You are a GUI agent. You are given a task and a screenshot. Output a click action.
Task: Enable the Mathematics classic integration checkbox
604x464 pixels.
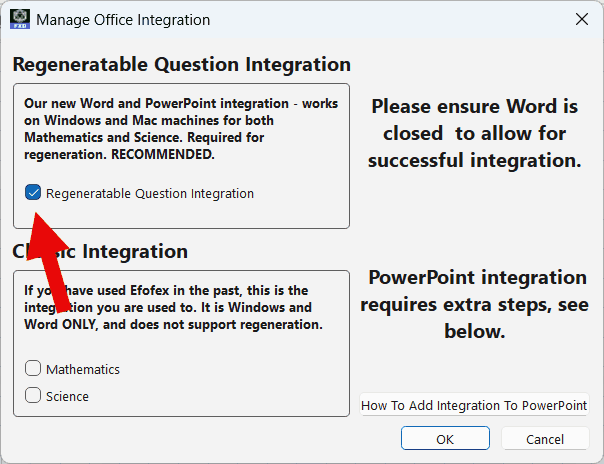(33, 369)
